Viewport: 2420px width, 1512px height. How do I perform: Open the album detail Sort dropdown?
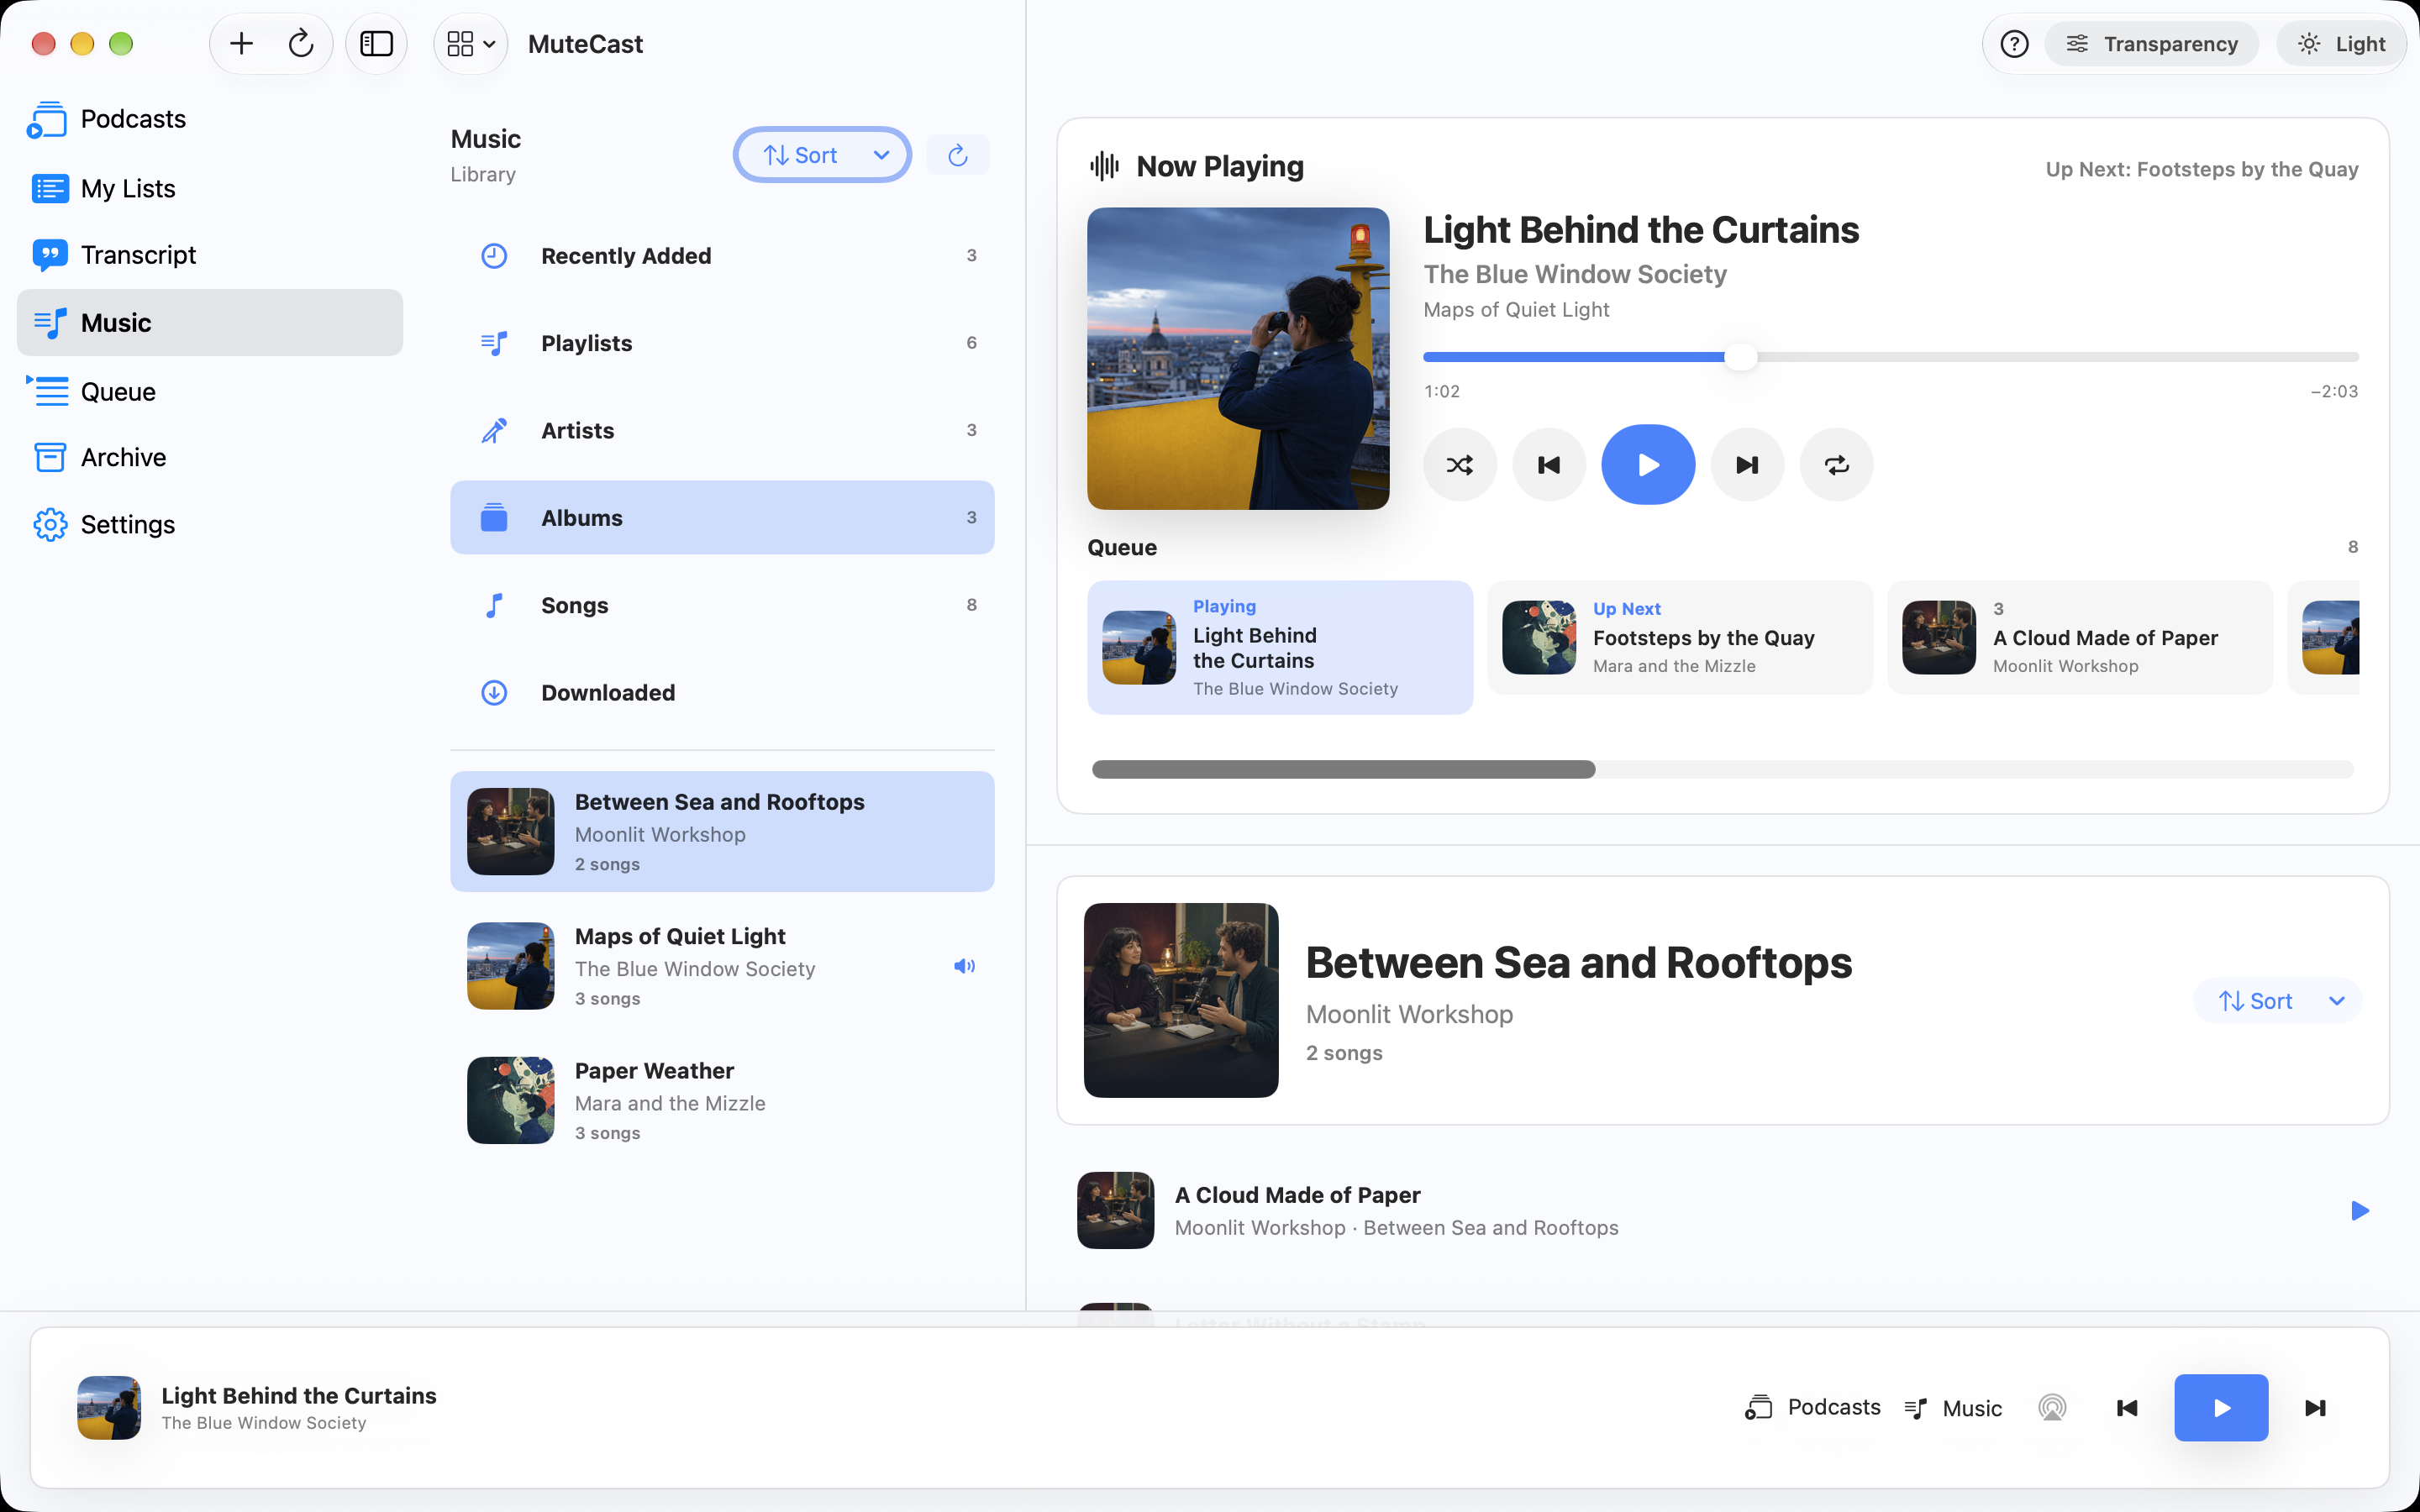pyautogui.click(x=2278, y=1001)
